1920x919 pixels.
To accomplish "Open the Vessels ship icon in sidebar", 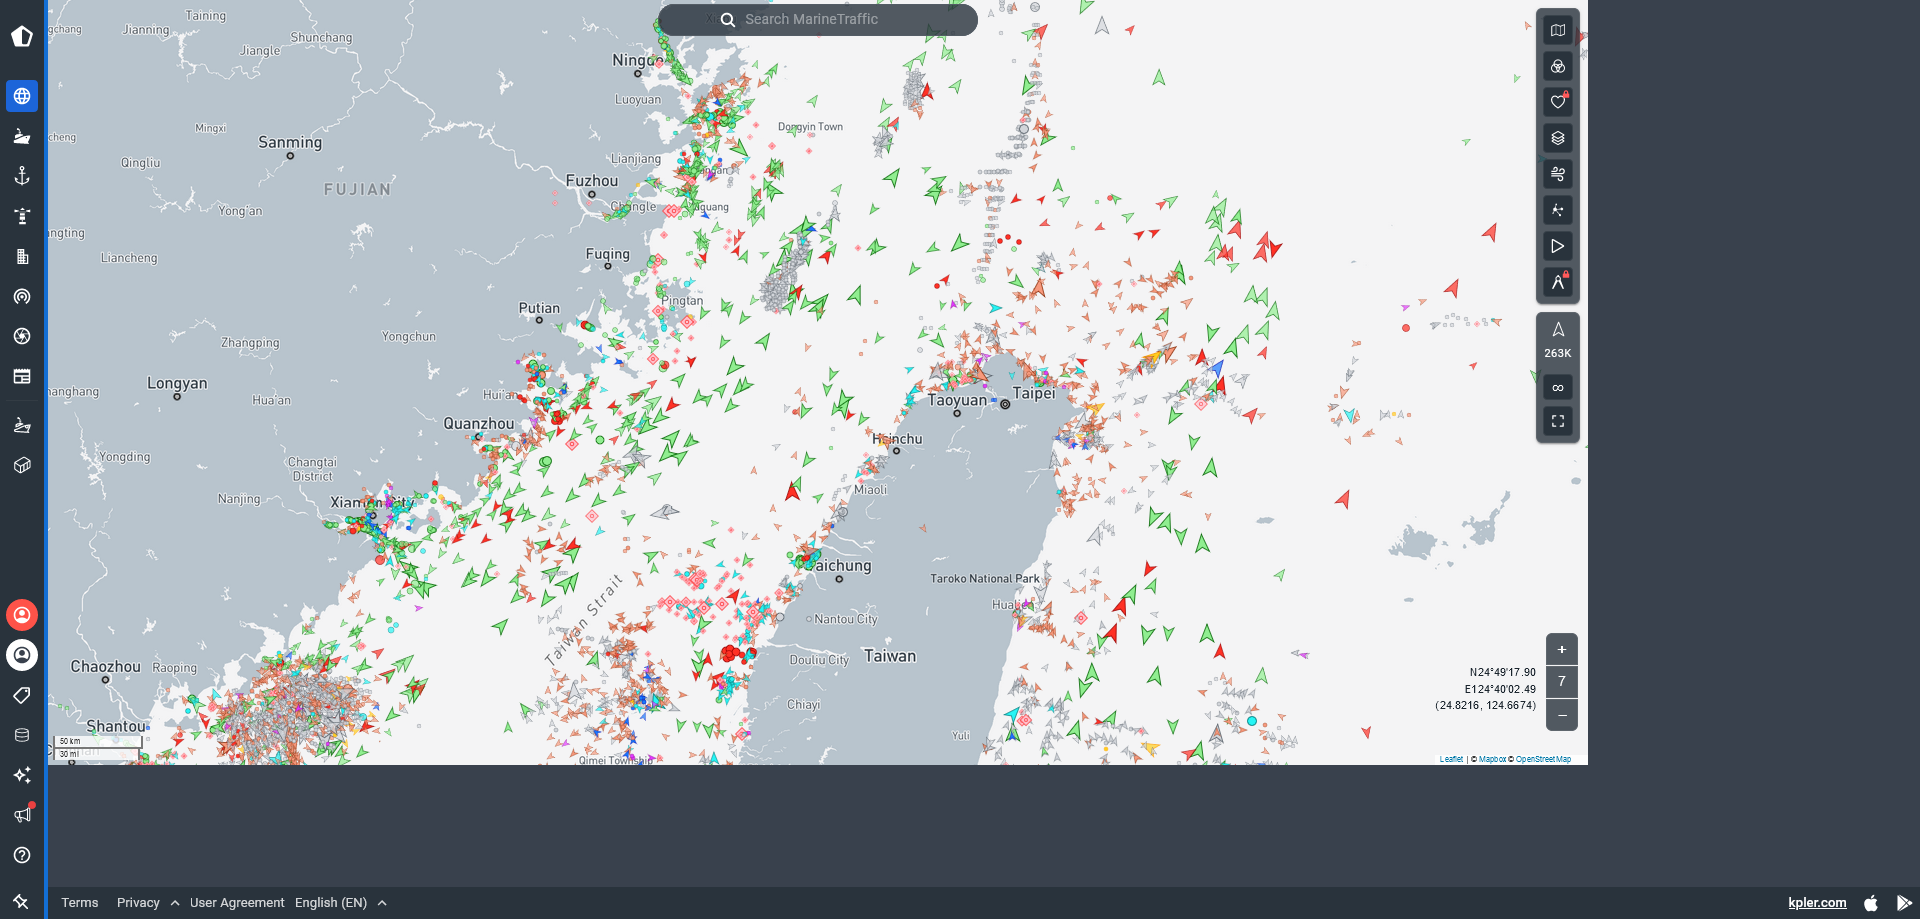I will (22, 136).
